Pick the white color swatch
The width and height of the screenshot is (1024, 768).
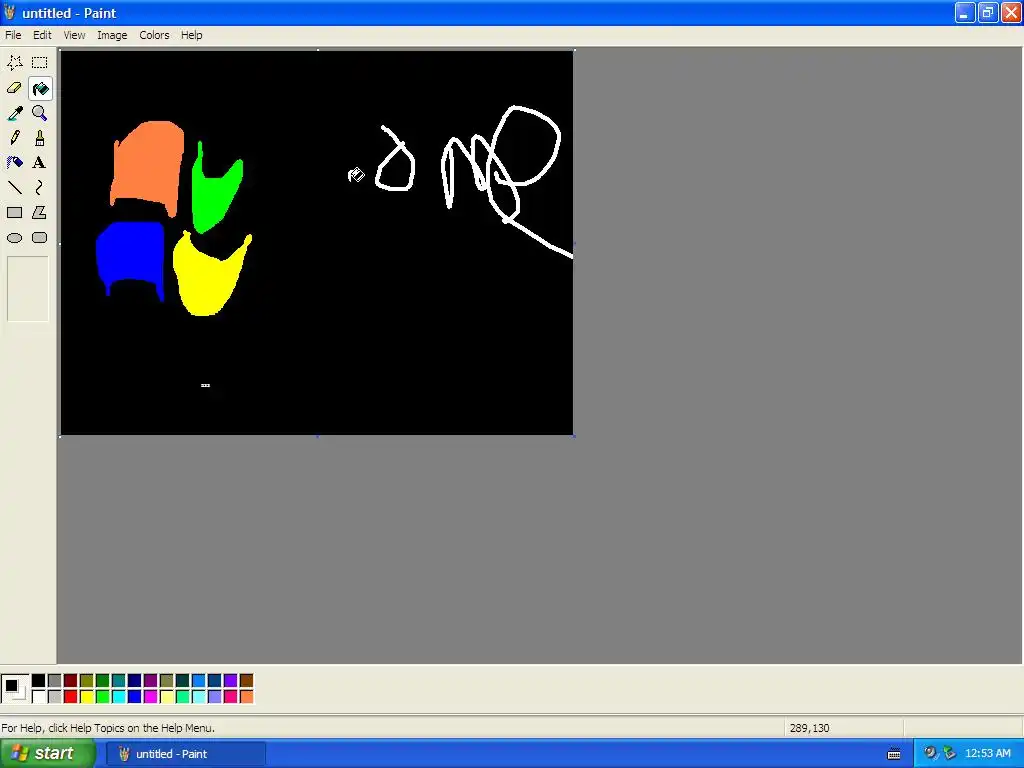pos(39,697)
